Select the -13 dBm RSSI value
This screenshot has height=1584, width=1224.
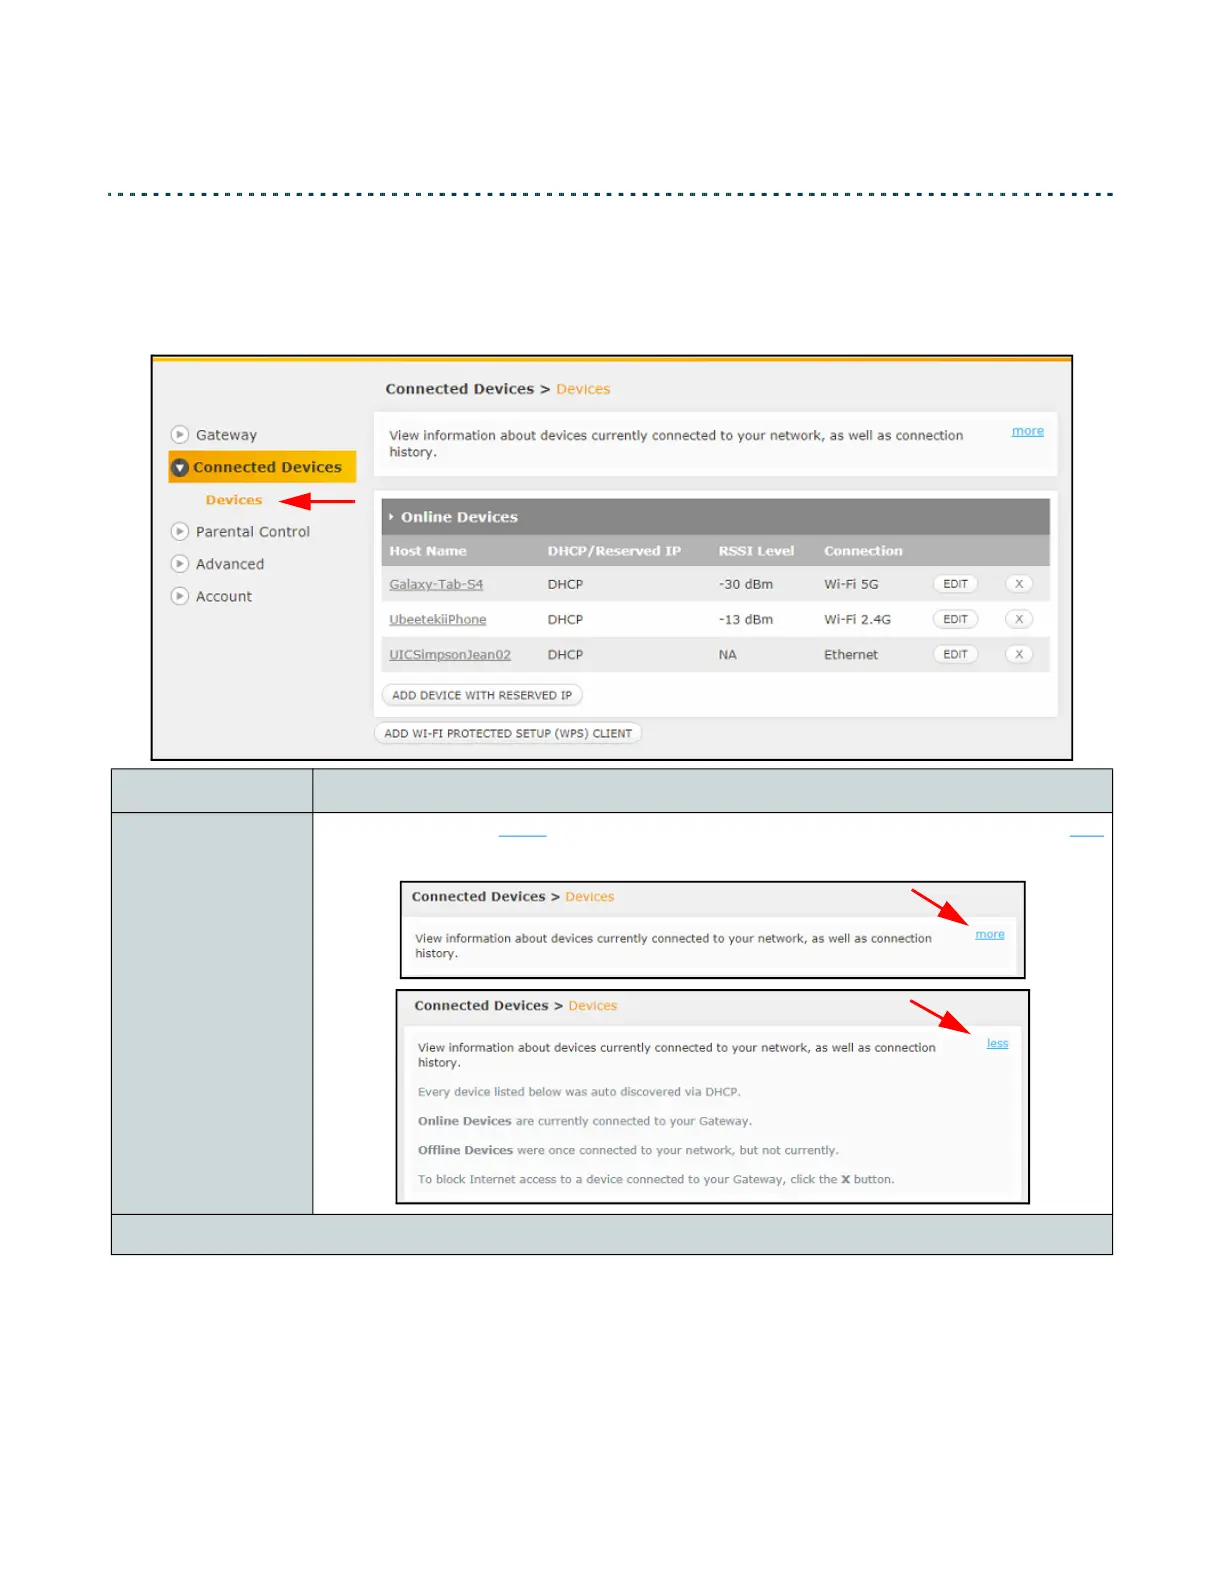pos(746,619)
